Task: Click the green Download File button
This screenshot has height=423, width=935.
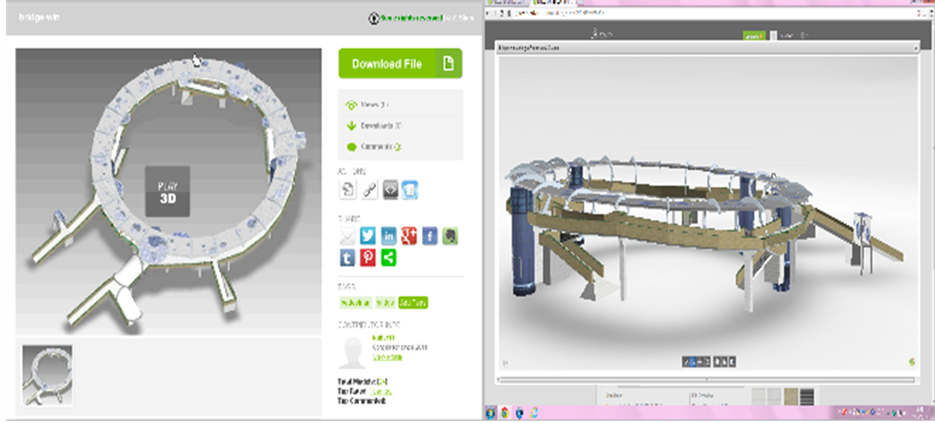Action: [x=400, y=64]
